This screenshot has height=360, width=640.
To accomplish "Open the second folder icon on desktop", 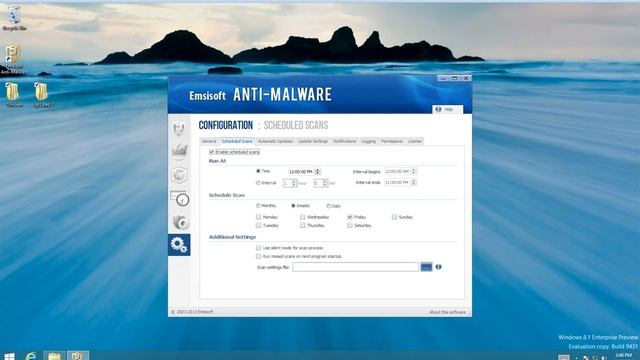I will (x=42, y=94).
